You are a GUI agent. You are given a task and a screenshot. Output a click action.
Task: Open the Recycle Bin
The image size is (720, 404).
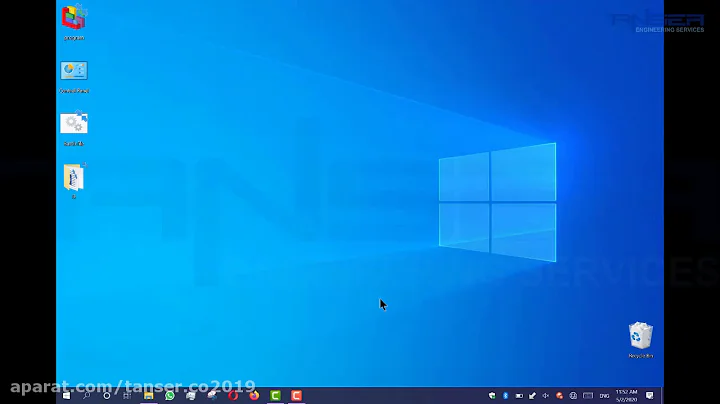pyautogui.click(x=641, y=340)
